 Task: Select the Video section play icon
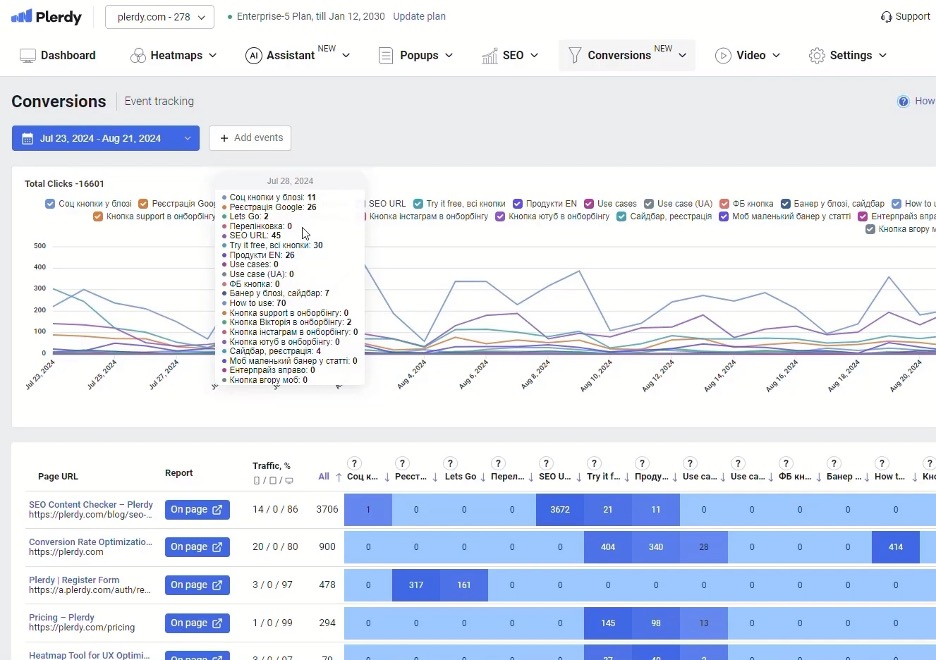pos(723,55)
